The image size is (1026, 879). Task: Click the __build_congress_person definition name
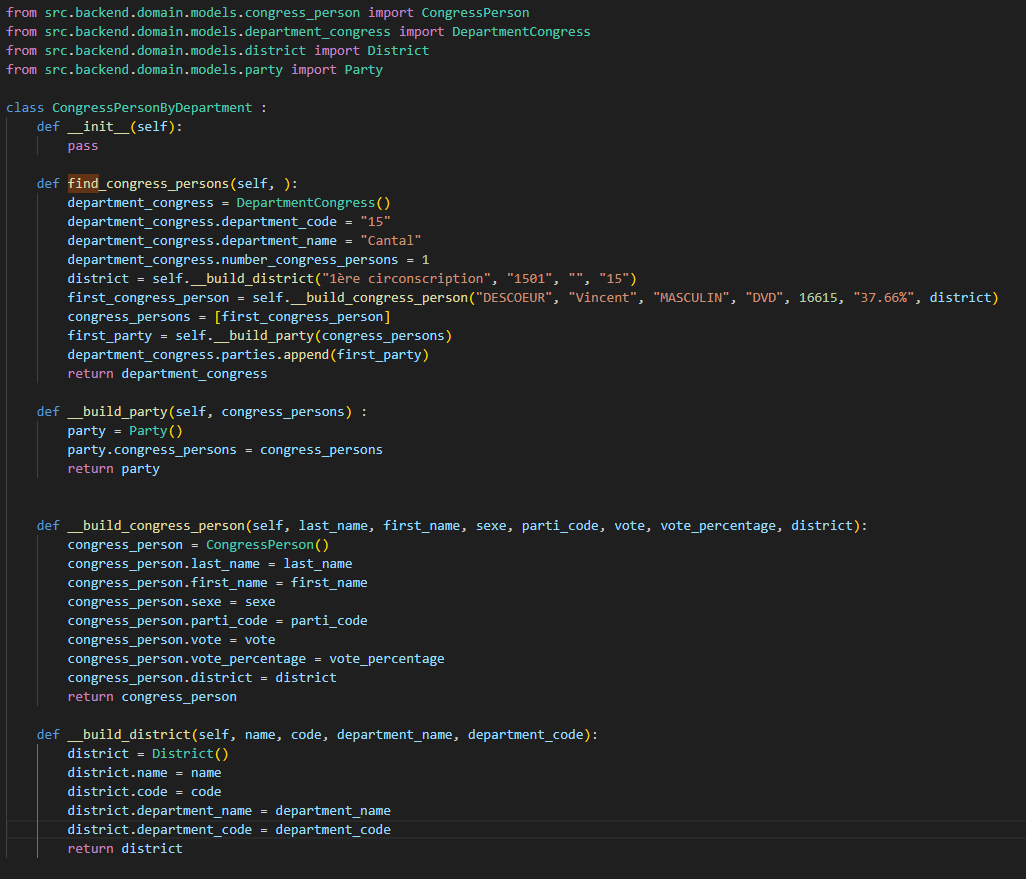click(156, 526)
